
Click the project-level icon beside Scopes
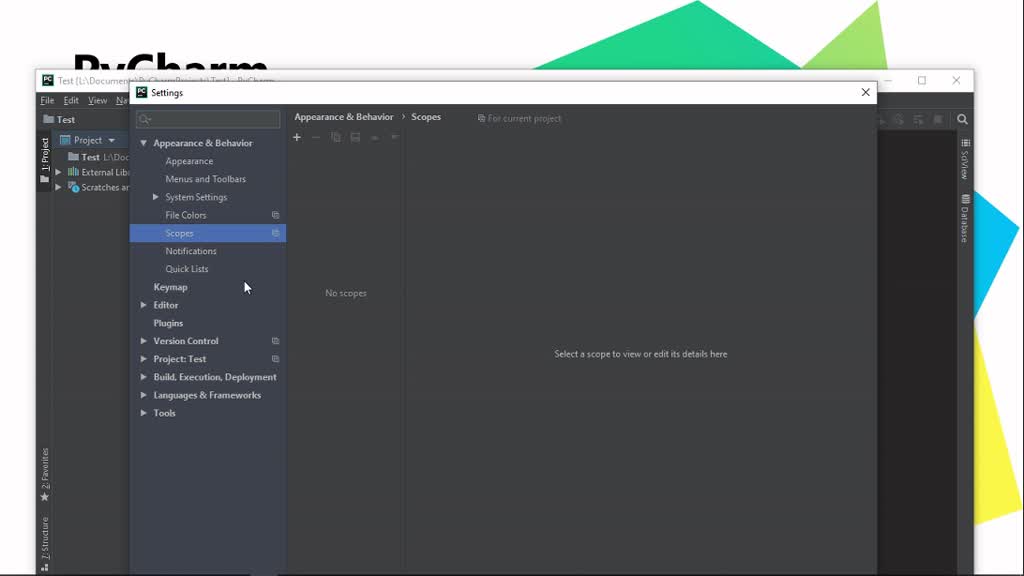[276, 233]
